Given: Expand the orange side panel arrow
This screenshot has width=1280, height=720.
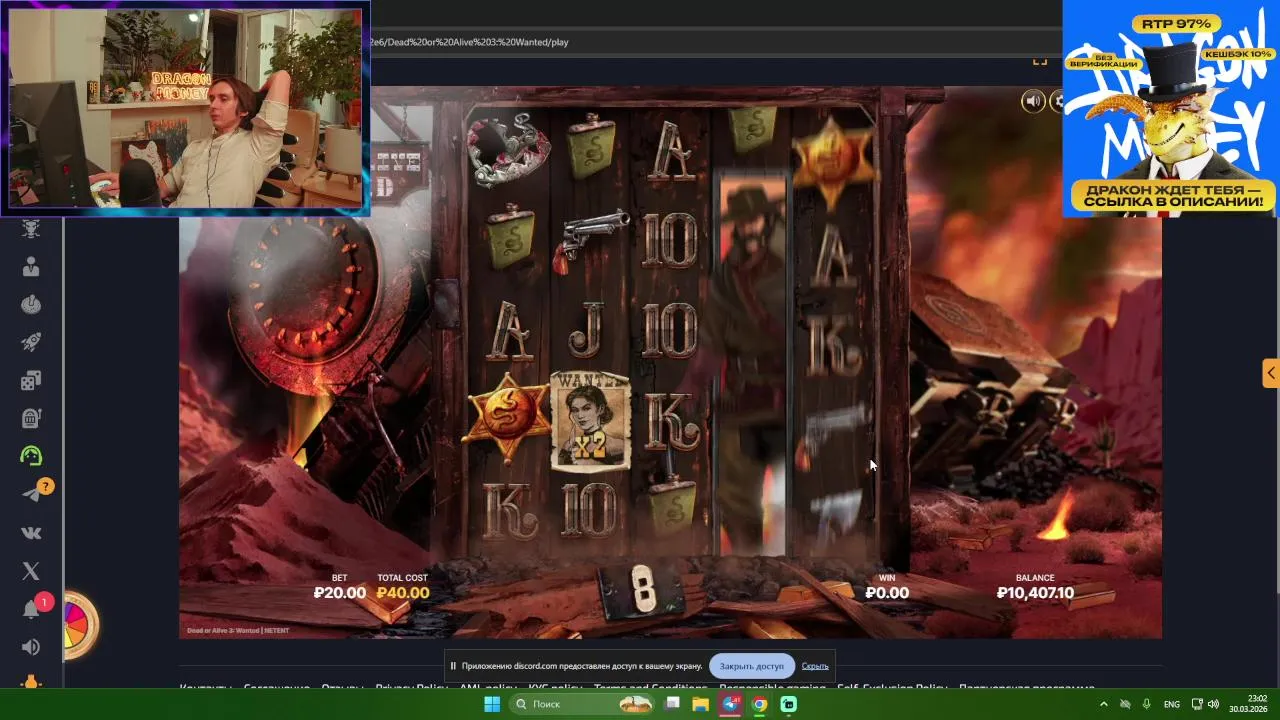Looking at the screenshot, I should tap(1270, 373).
